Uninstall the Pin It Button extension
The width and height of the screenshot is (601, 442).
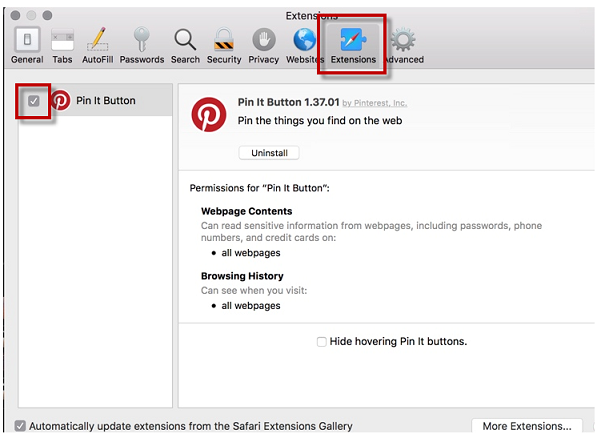[269, 153]
